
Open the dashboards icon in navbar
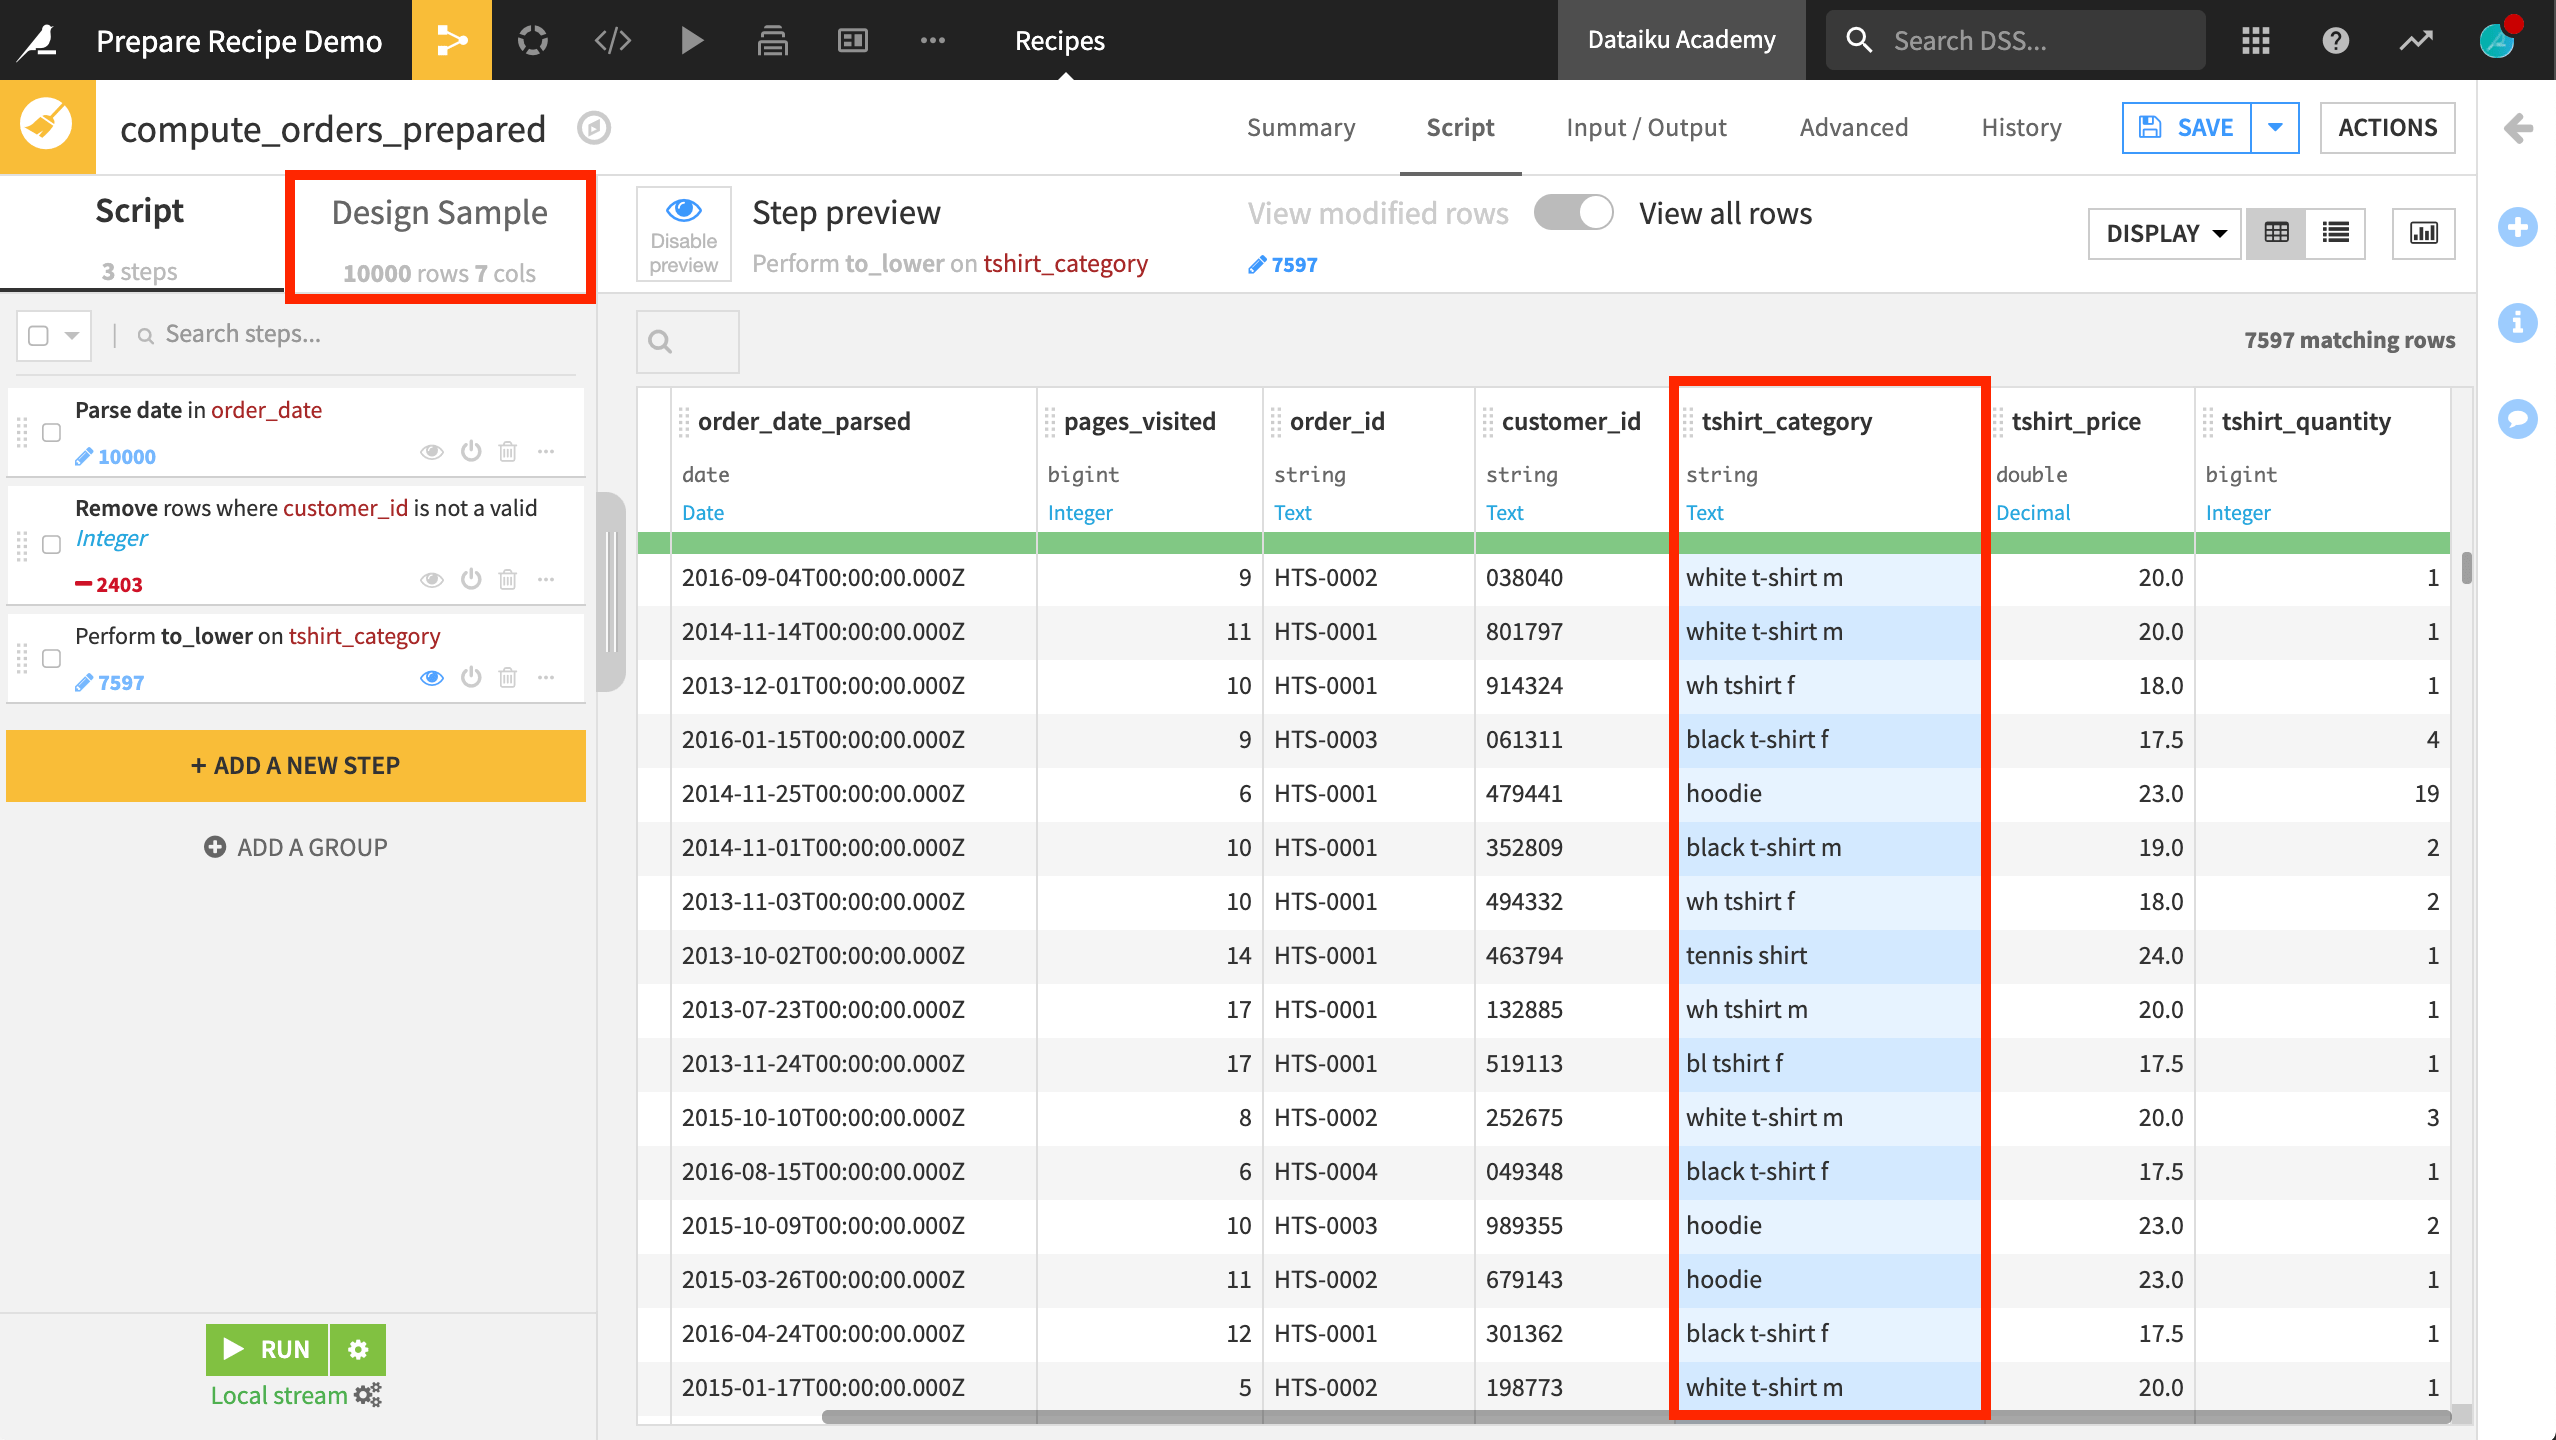click(852, 40)
